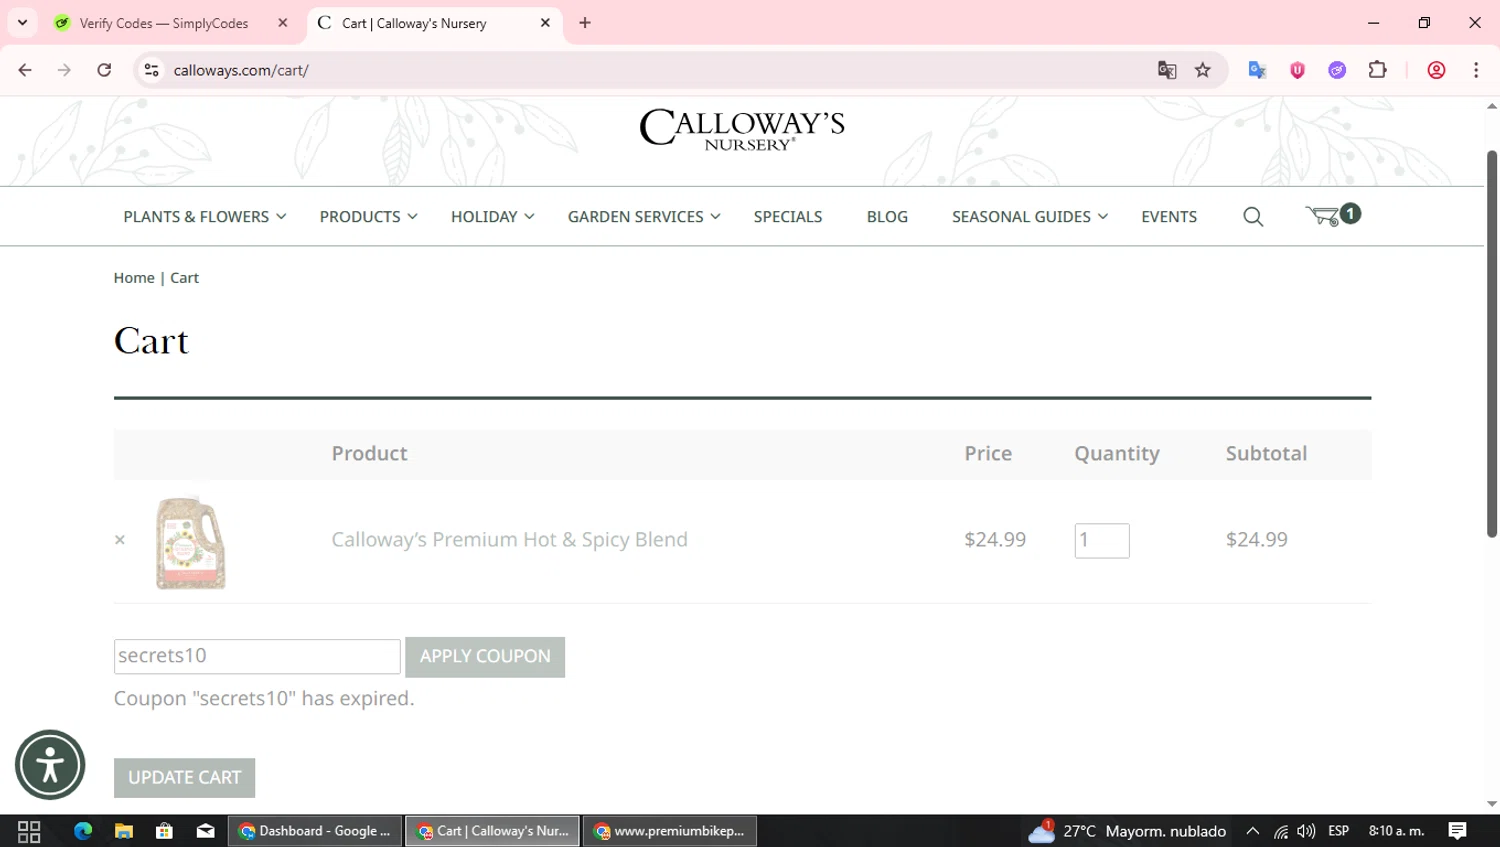Open the Chrome profile icon
This screenshot has height=847, width=1500.
tap(1436, 70)
